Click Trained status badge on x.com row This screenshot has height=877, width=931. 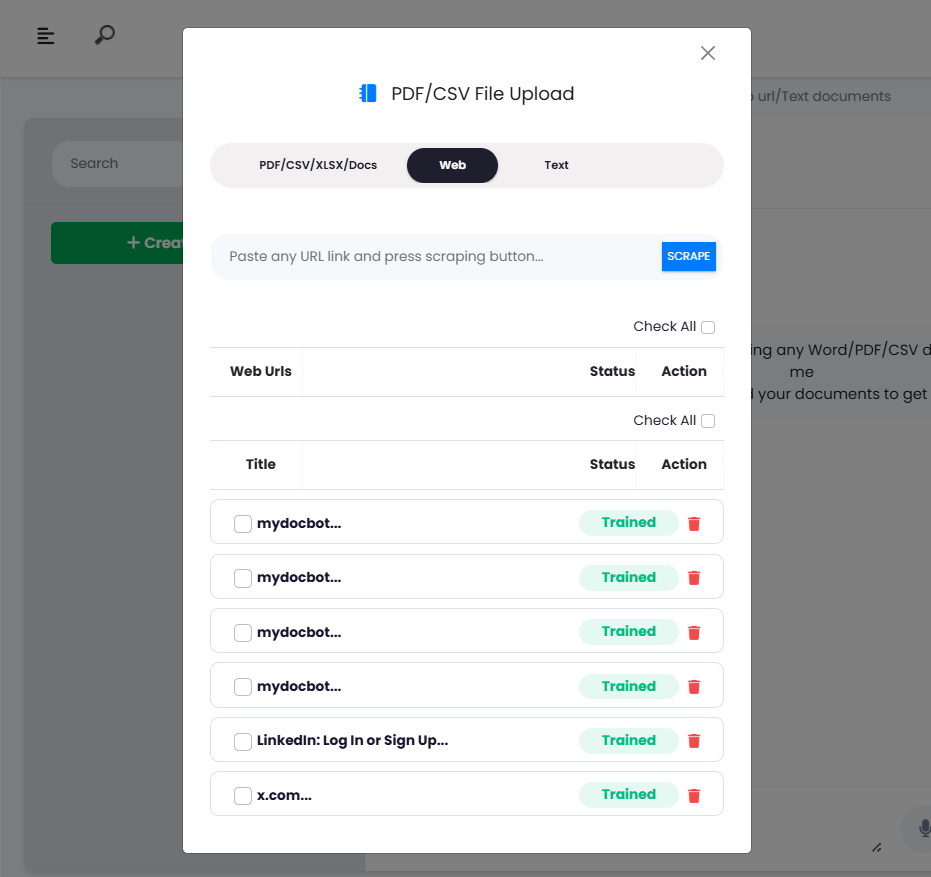coord(628,795)
